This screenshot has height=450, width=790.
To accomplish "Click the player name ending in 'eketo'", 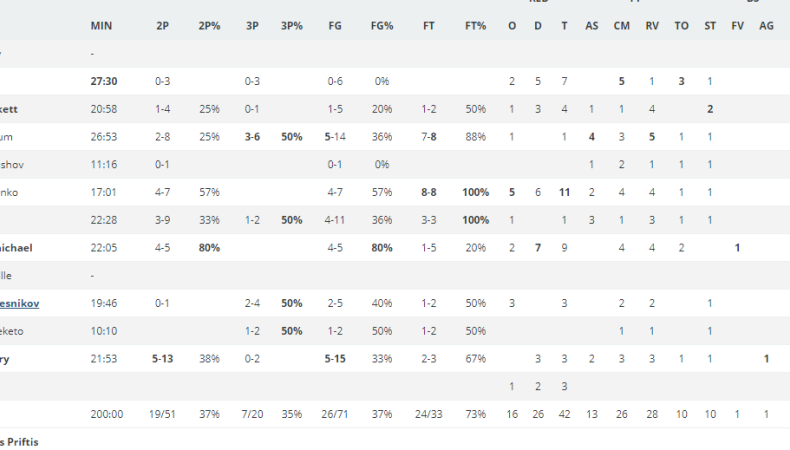I will click(12, 331).
